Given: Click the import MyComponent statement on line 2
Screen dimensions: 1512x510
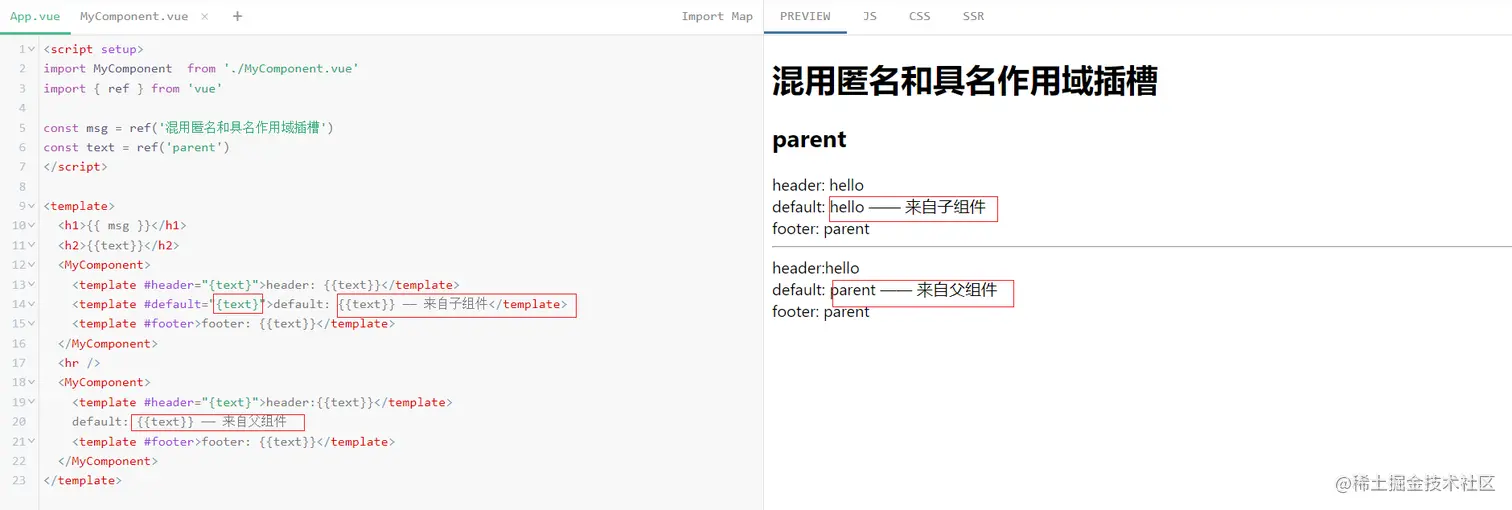Looking at the screenshot, I should (x=201, y=68).
